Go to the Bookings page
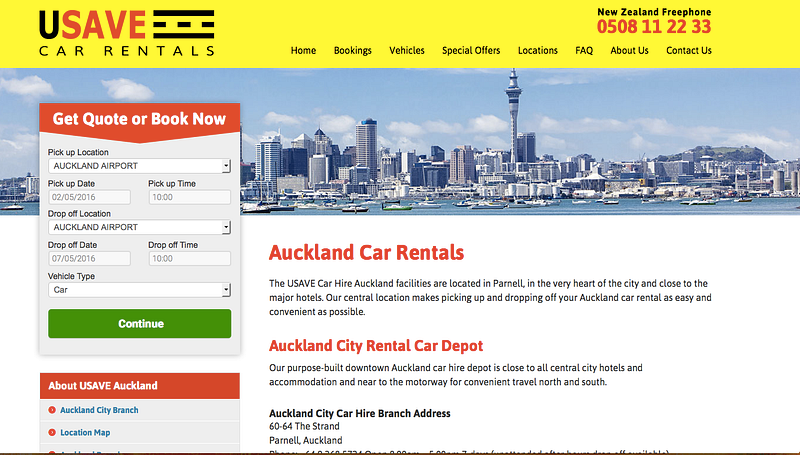Screen dimensions: 800x455 (353, 50)
